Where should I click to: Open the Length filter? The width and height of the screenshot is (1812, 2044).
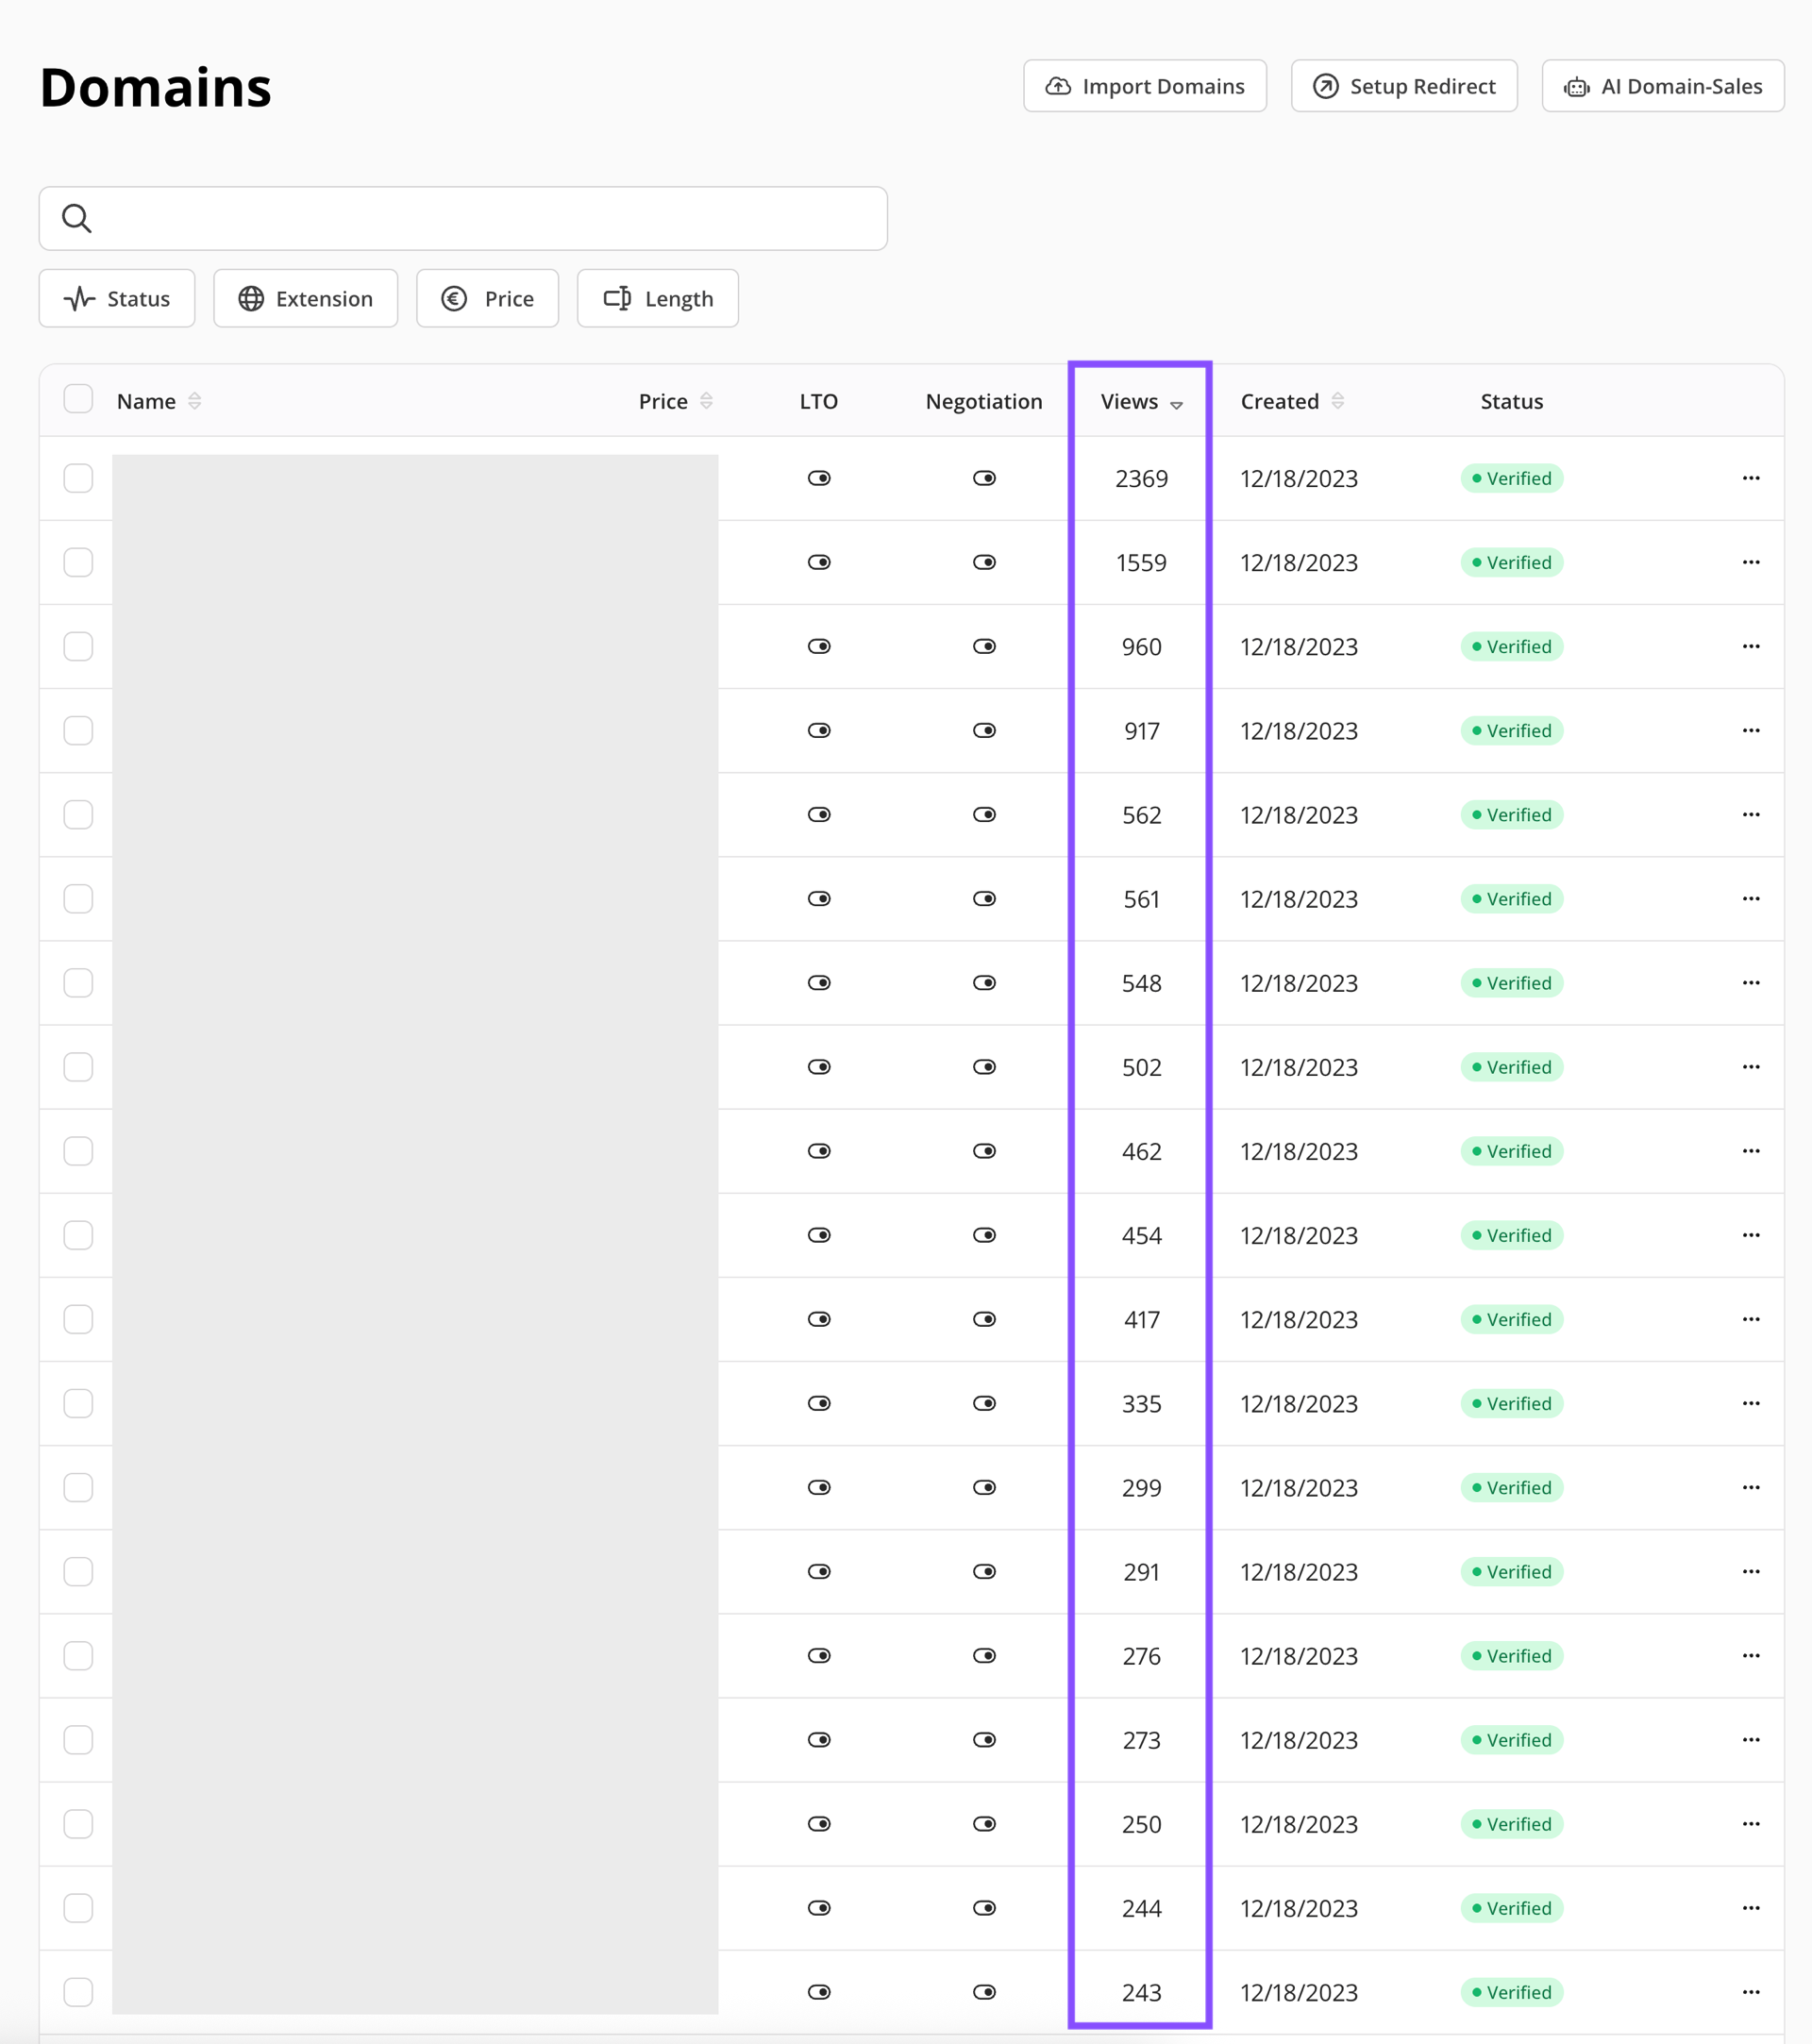(657, 298)
